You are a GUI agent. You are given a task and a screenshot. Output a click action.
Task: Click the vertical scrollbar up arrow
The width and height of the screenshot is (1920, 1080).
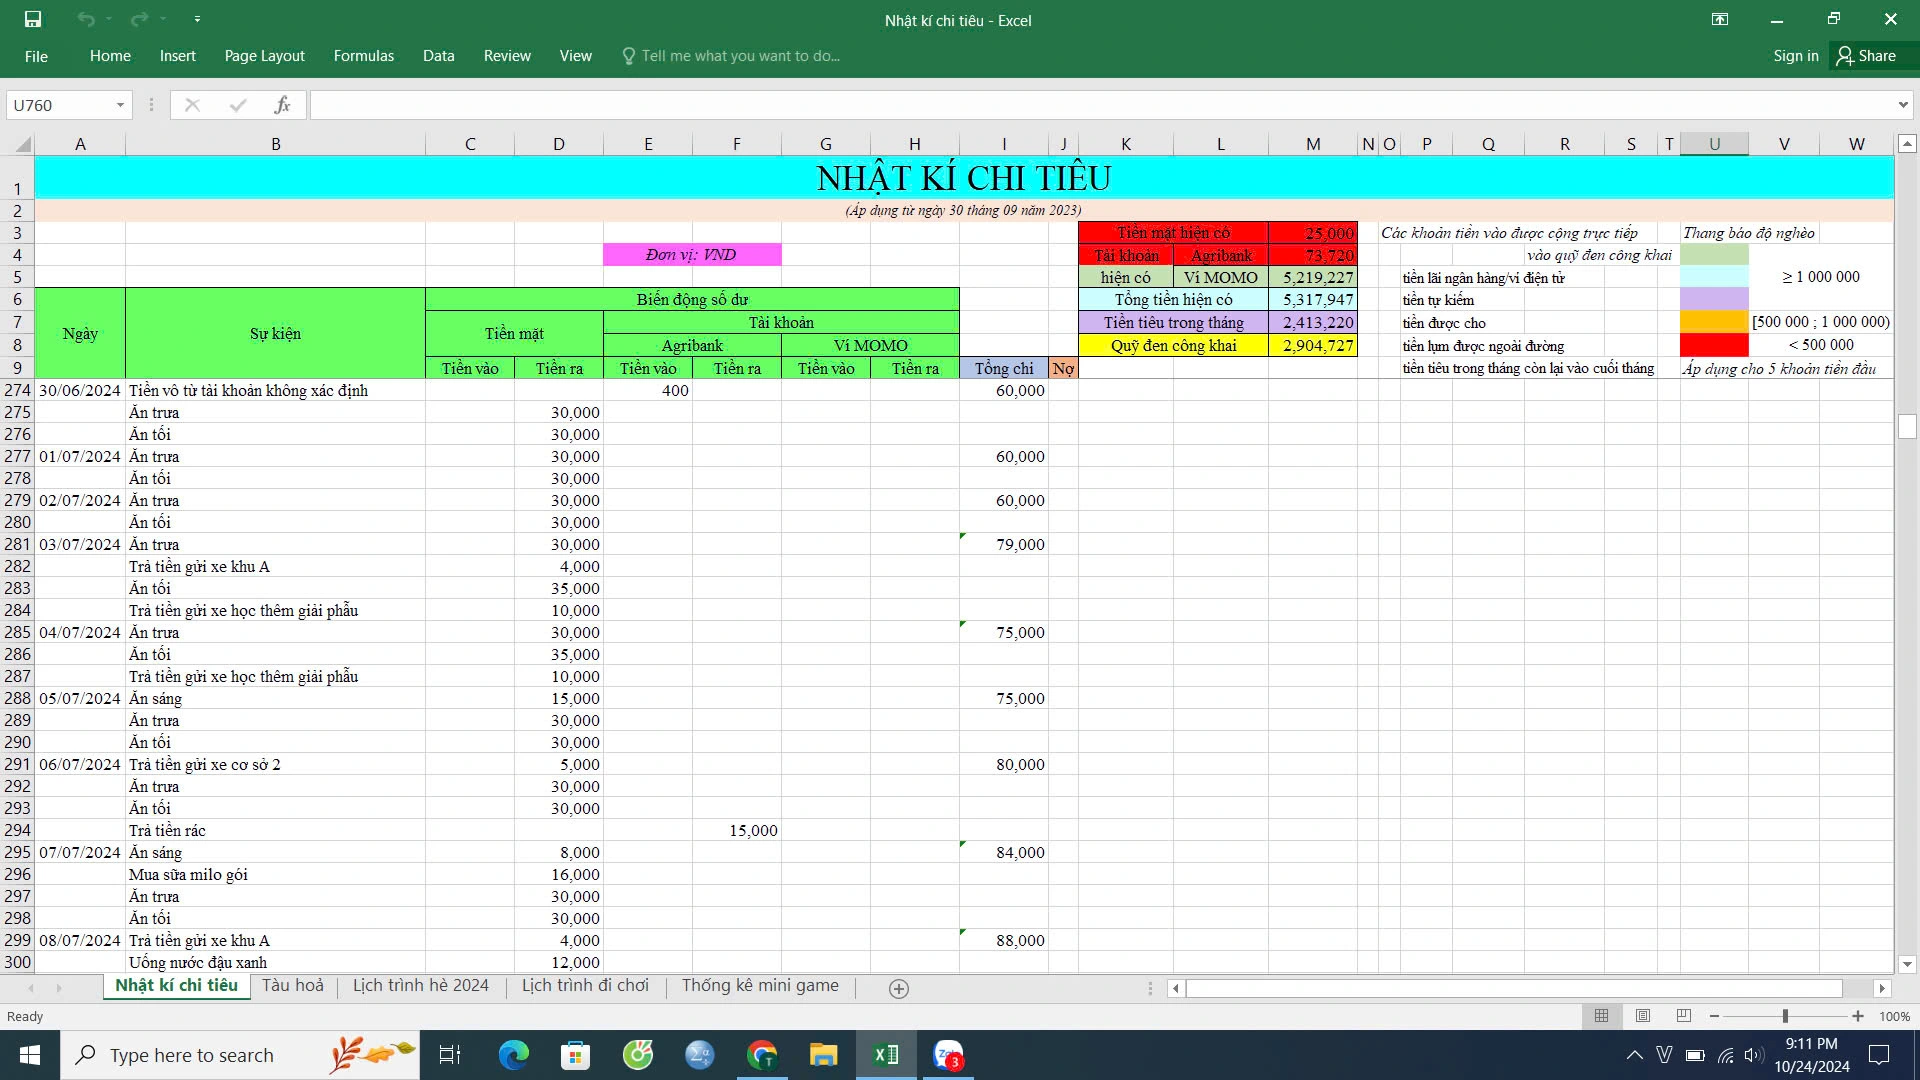(1907, 144)
